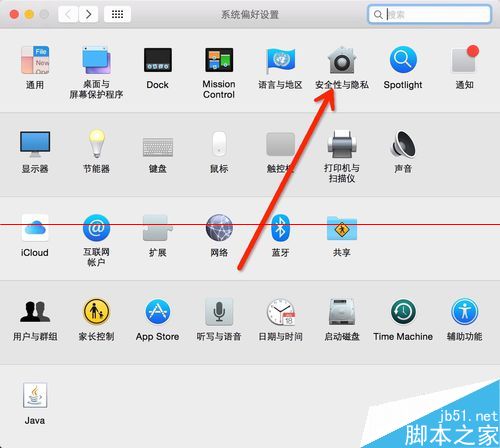Click the Show All grid button
Screen dimensions: 500x448
point(117,14)
